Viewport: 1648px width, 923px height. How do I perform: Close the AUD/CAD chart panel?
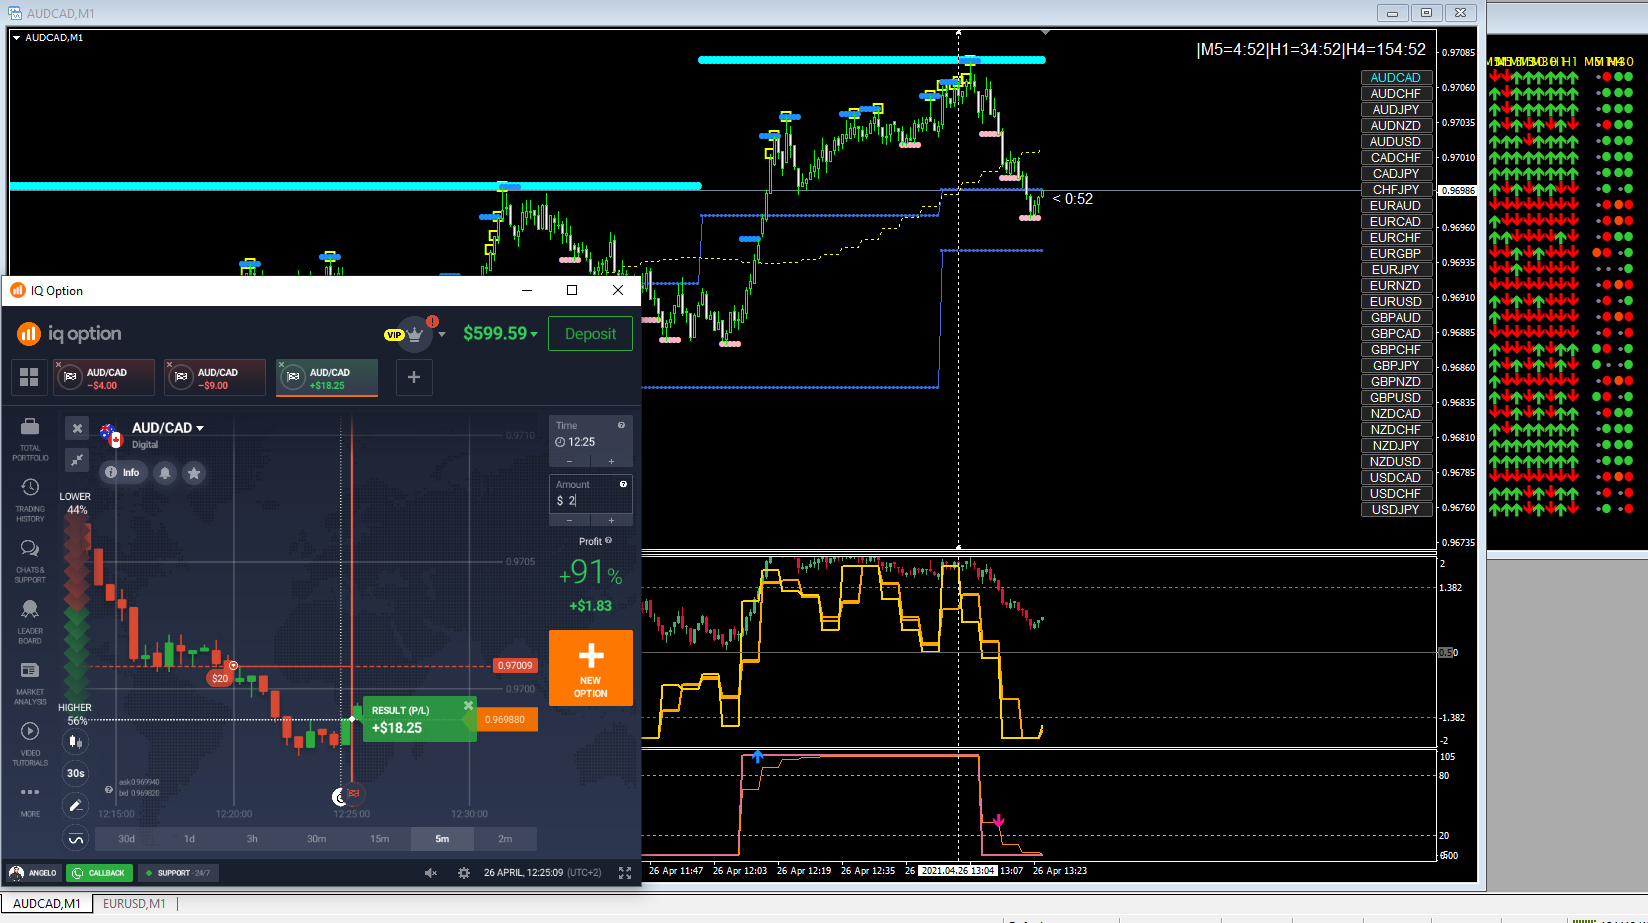pos(77,428)
